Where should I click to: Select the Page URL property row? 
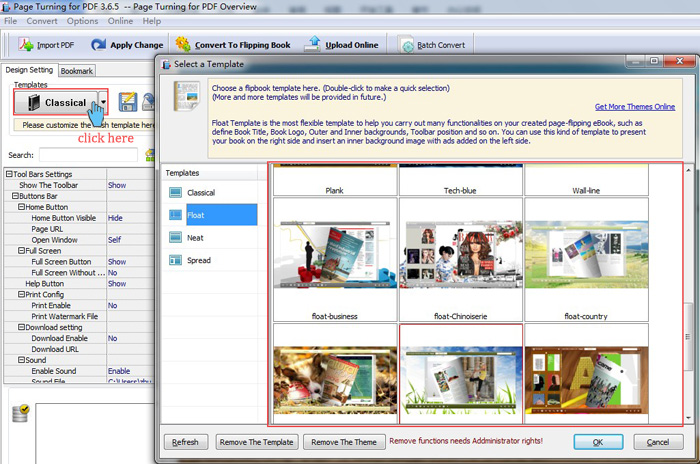tap(79, 229)
